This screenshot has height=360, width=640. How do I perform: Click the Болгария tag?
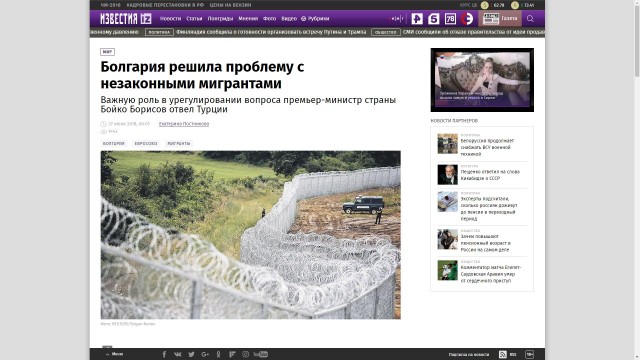113,143
